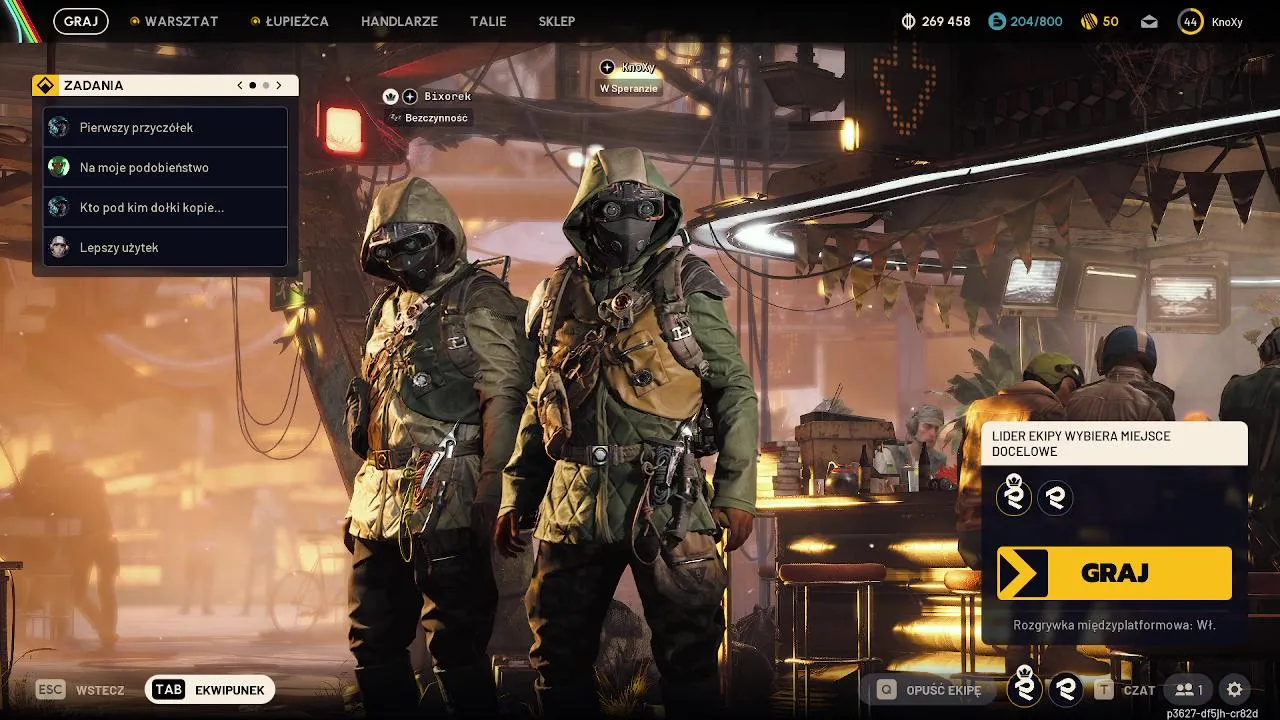Go to previous quests page arrow
Screen dimensions: 1280x720
coord(240,86)
